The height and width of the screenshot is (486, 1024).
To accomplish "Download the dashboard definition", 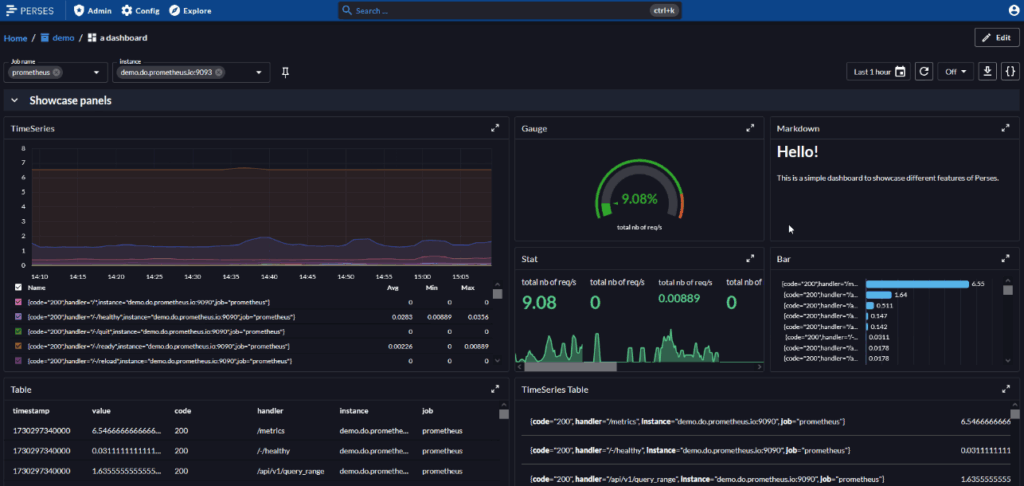I will (x=987, y=71).
